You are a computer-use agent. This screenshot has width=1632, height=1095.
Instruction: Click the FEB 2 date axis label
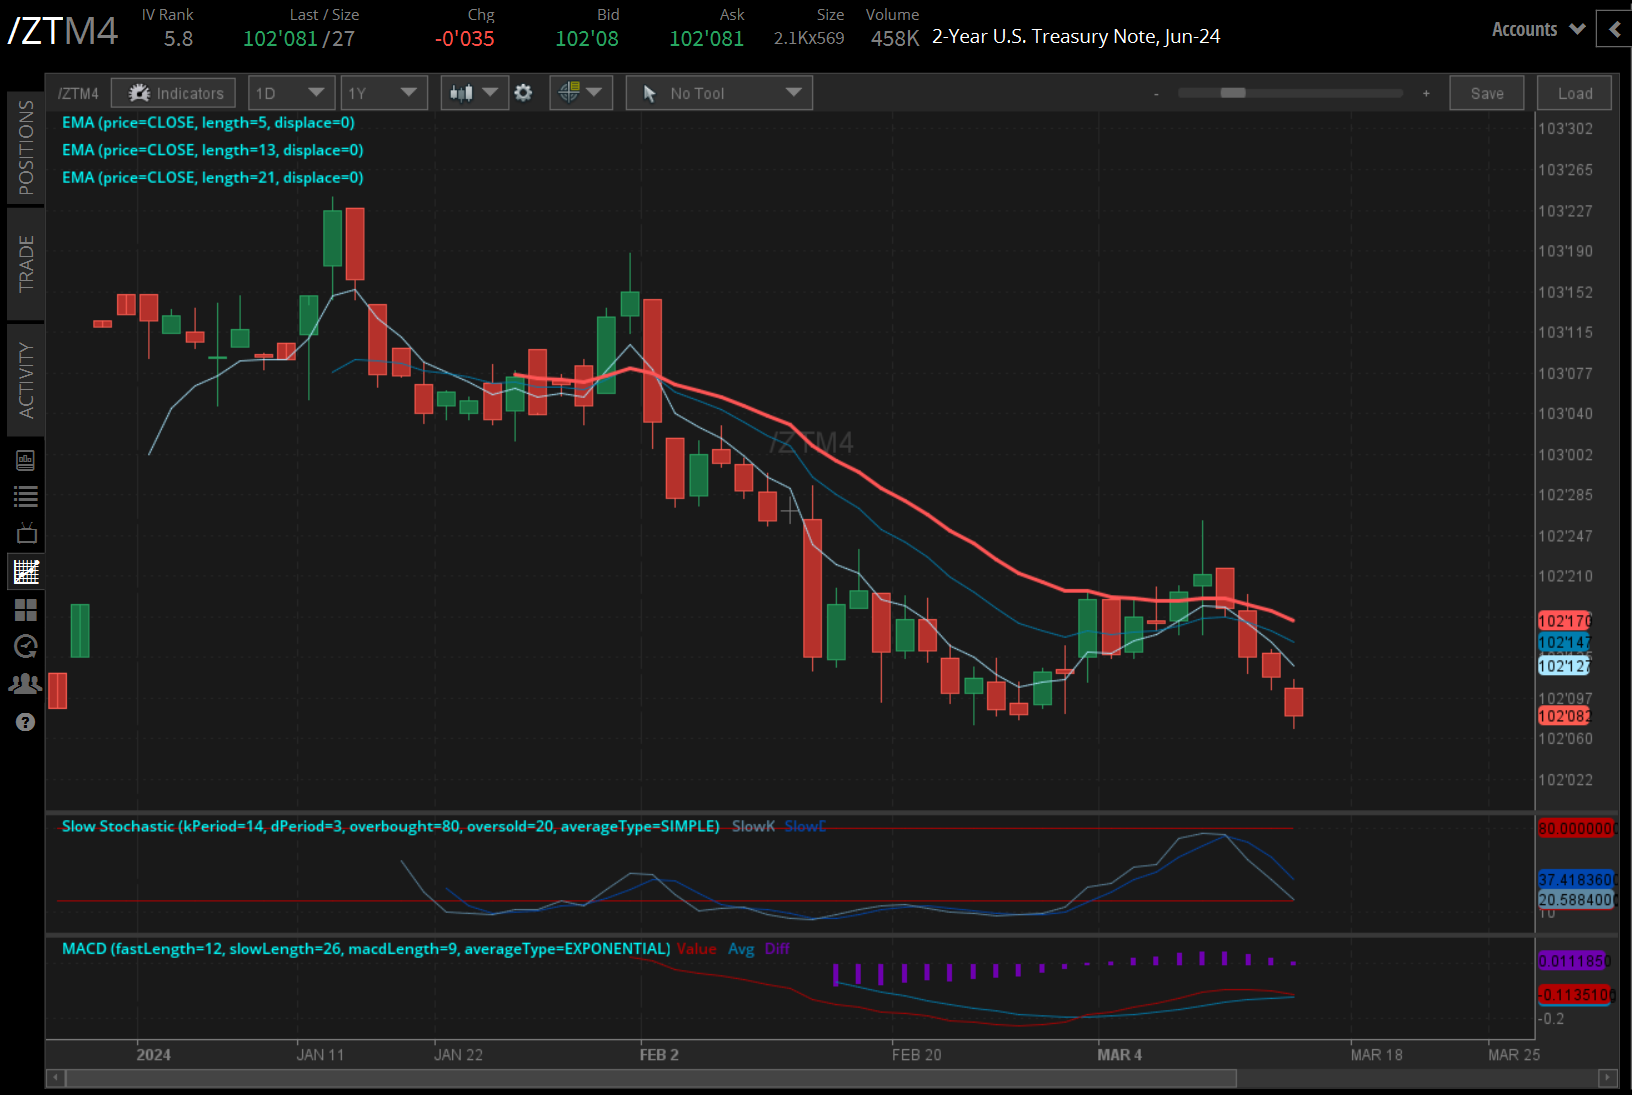point(659,1055)
